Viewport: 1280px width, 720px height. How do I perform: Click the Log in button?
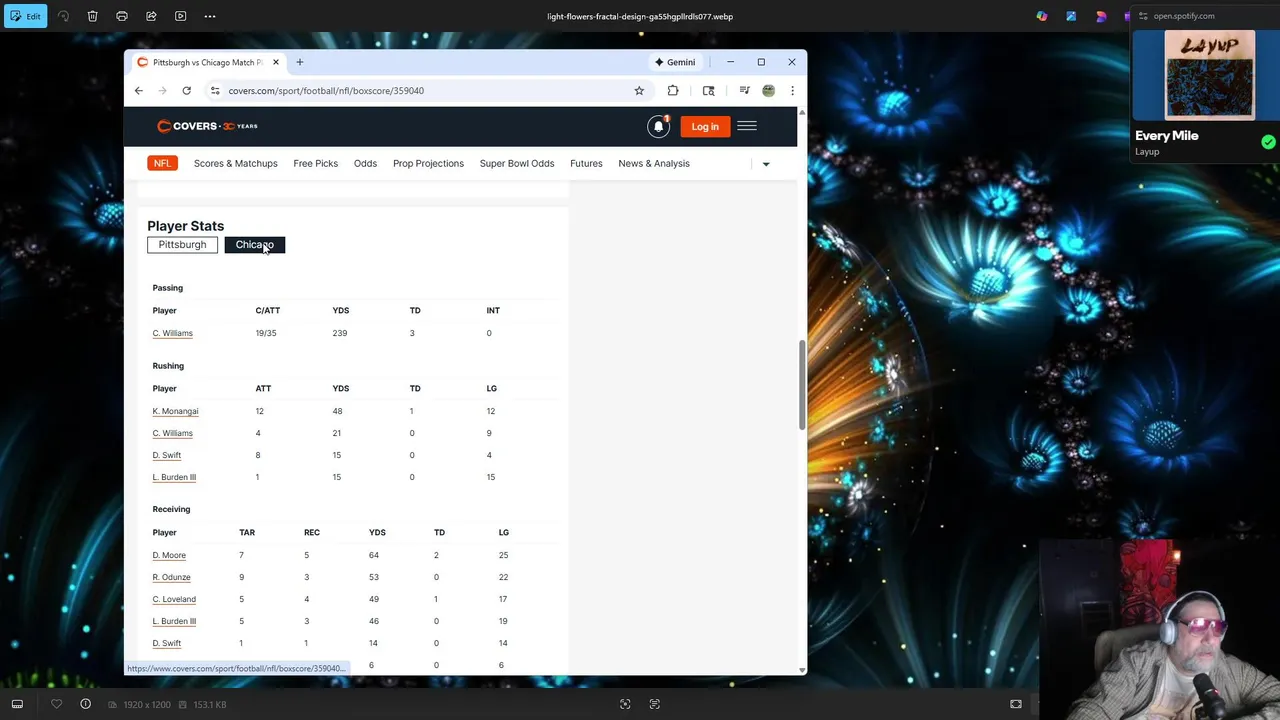click(x=705, y=126)
